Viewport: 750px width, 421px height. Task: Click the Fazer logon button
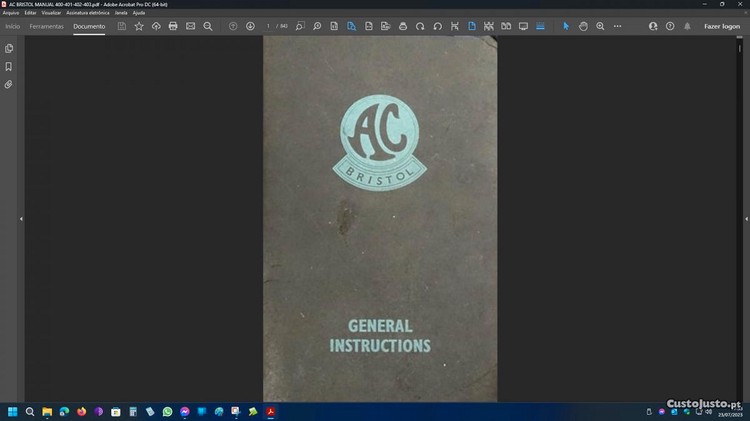(x=721, y=26)
